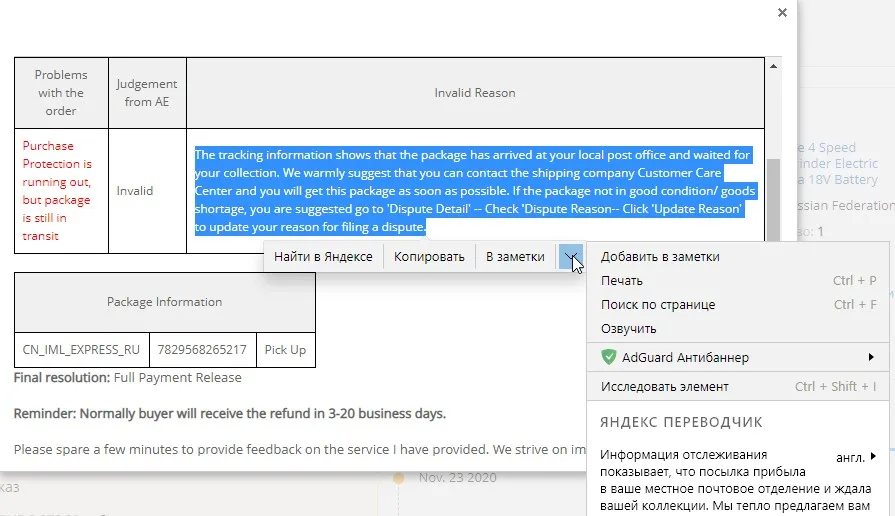Click the highlighted invalid reason paragraph
This screenshot has height=516, width=895.
[x=475, y=191]
